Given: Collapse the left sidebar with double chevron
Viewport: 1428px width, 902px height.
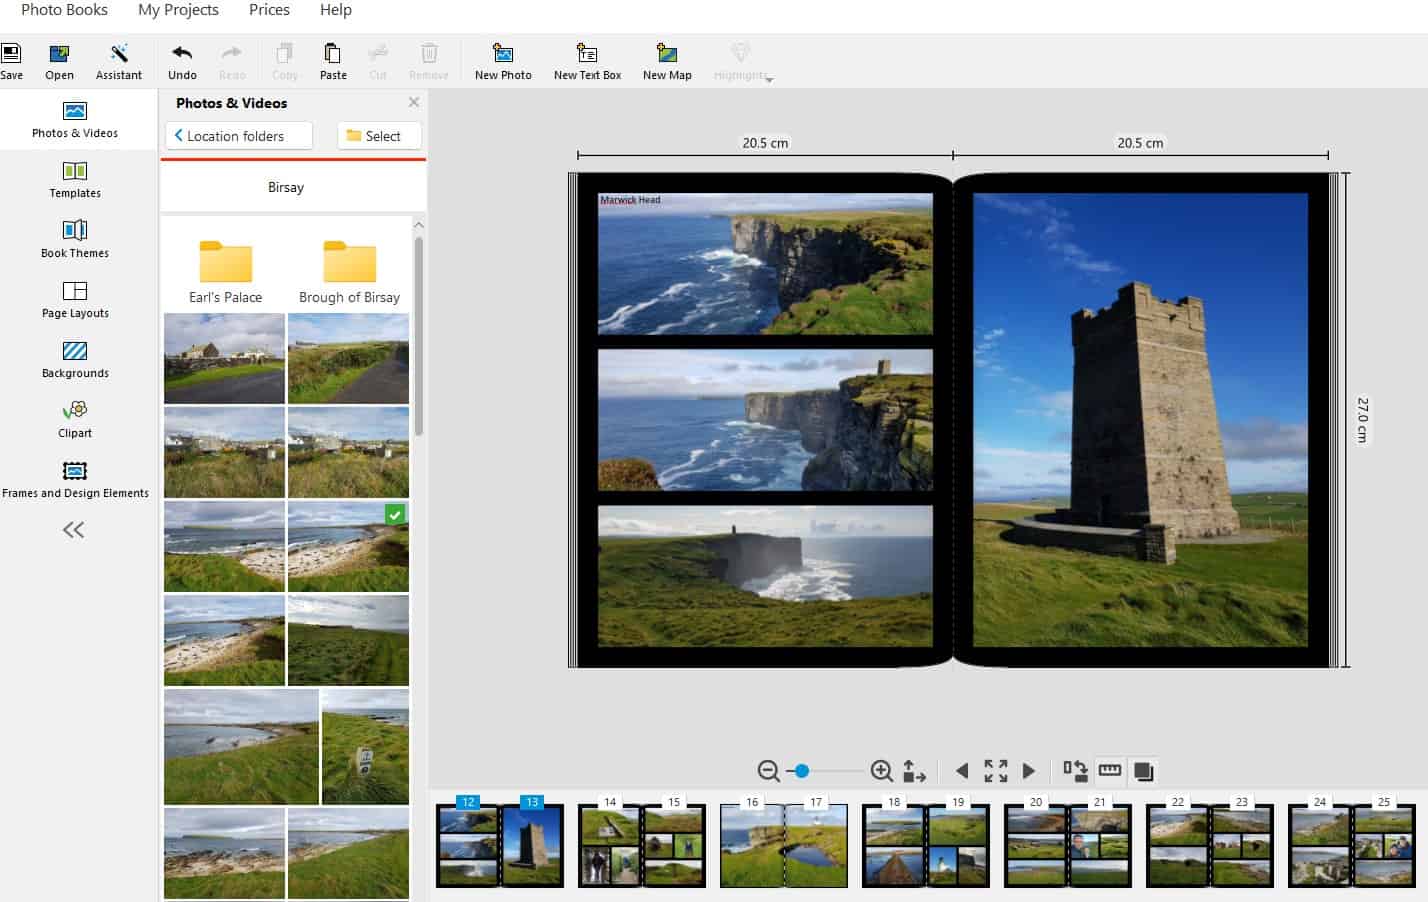Looking at the screenshot, I should (74, 530).
